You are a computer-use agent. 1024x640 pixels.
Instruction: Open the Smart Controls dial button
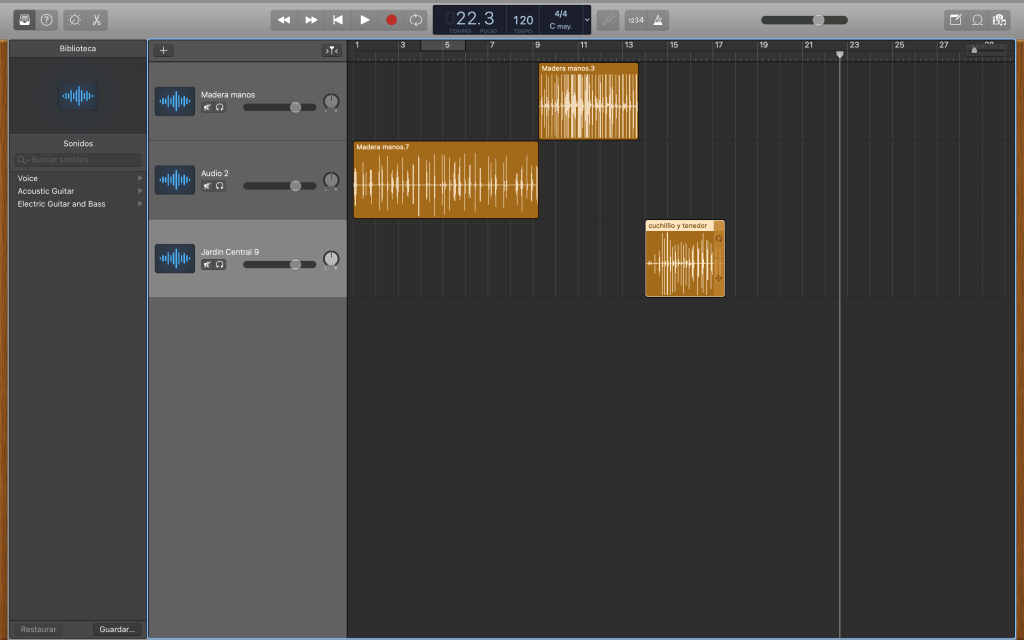tap(73, 20)
